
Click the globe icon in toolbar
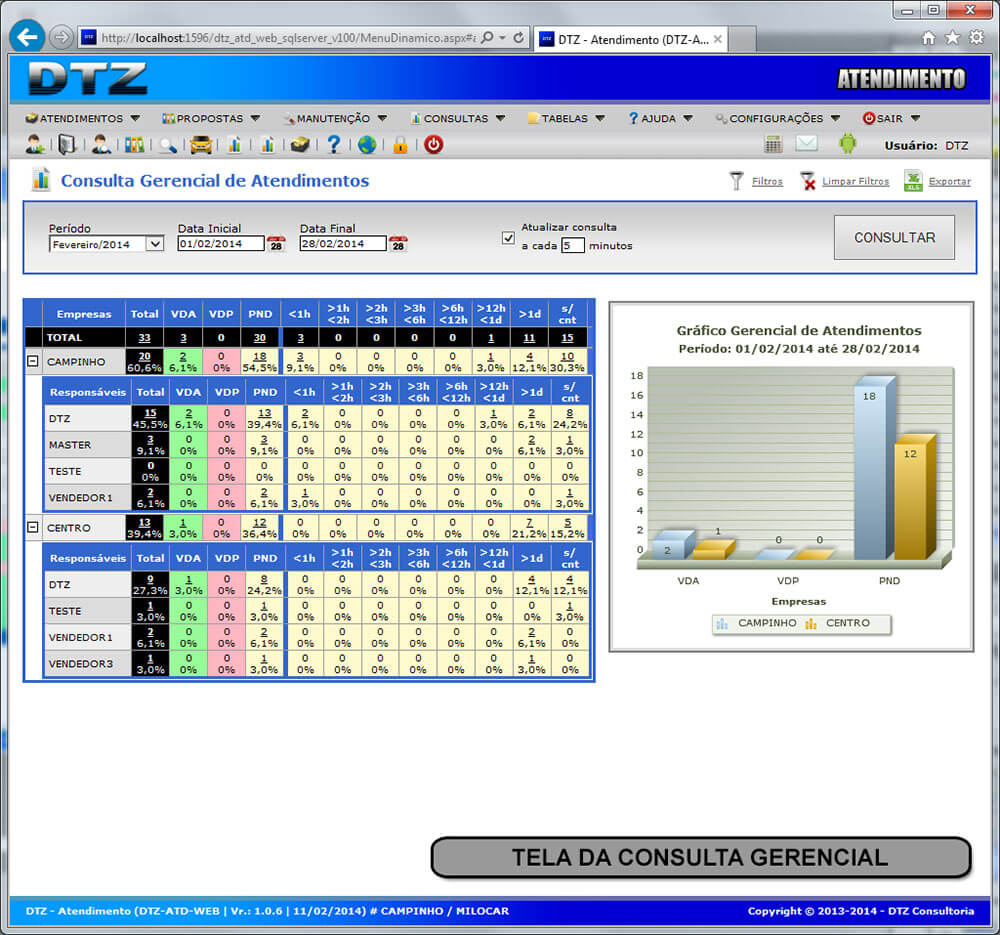tap(367, 145)
